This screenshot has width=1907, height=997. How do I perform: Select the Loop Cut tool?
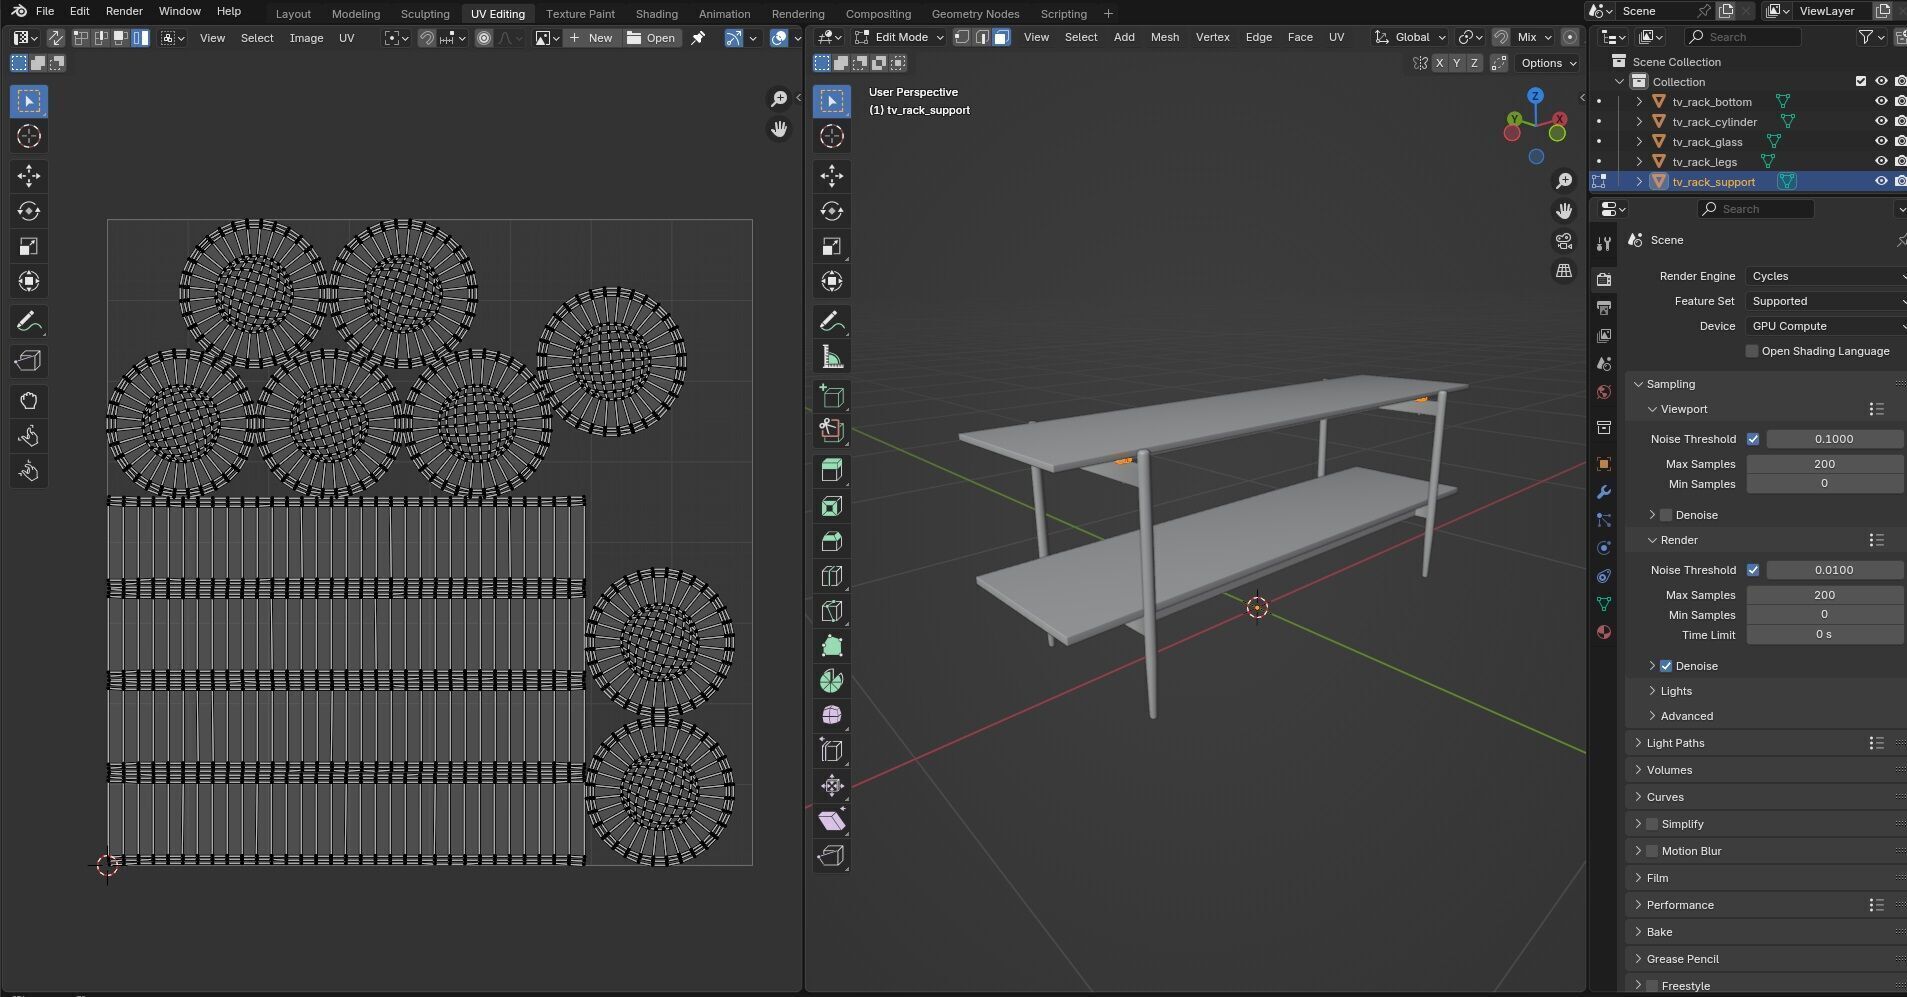pos(832,576)
